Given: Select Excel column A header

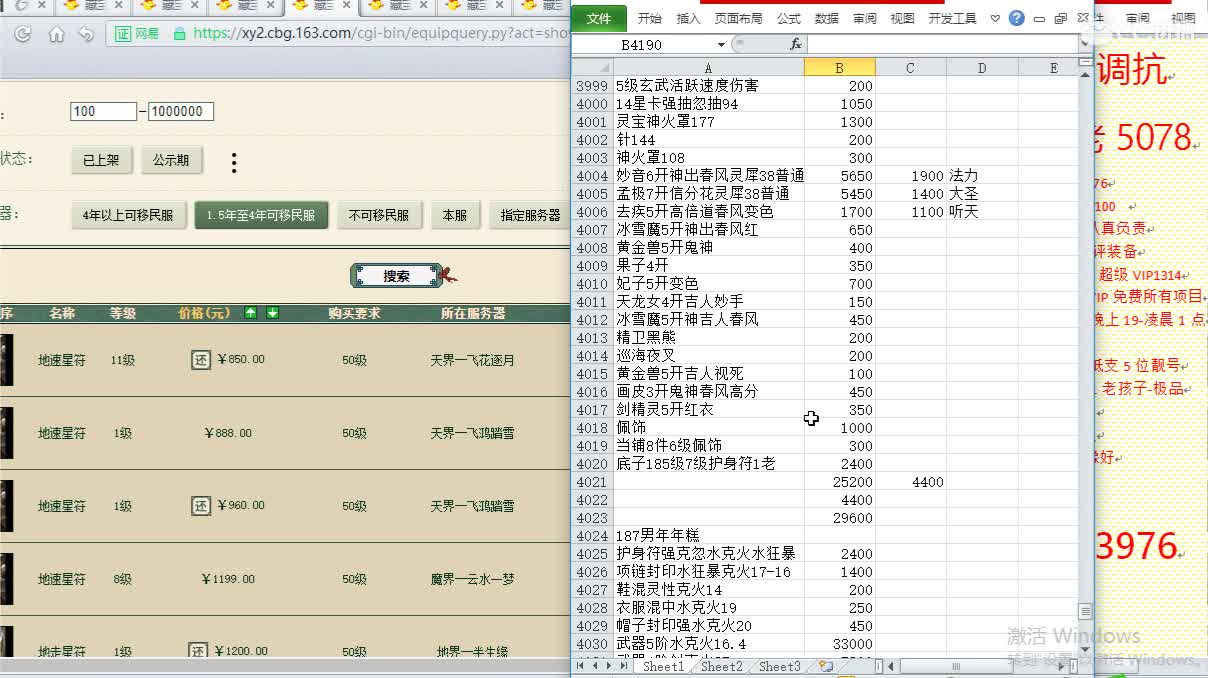Looking at the screenshot, I should point(709,67).
